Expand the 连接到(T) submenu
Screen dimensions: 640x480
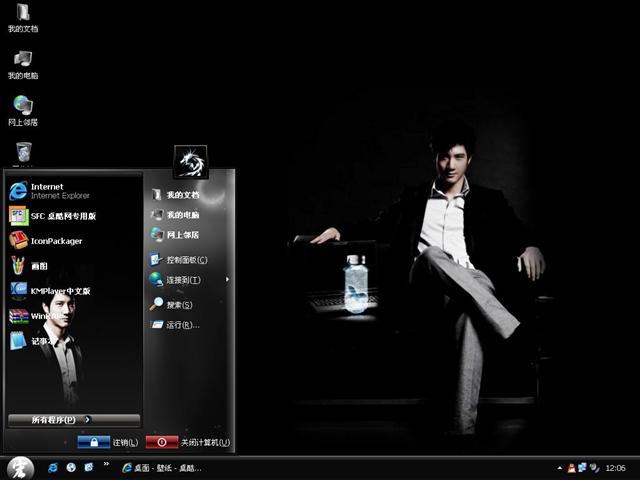185,280
